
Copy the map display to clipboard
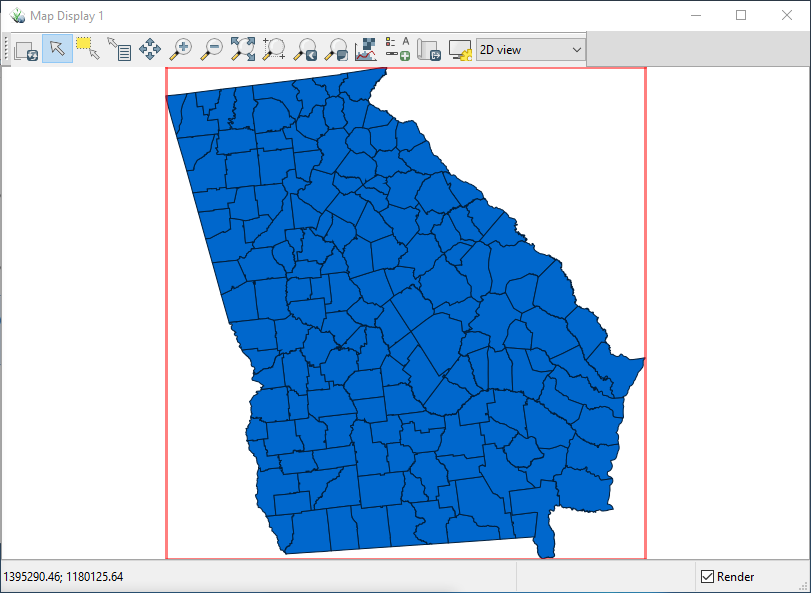(25, 49)
